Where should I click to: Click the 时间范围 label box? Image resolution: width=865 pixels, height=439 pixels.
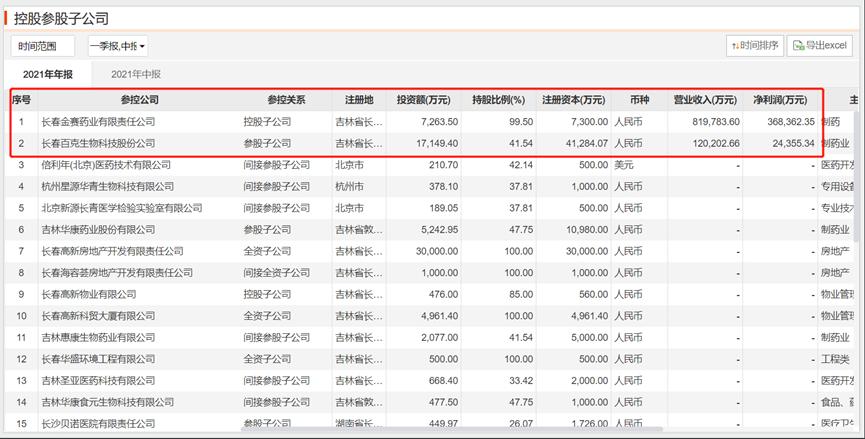click(42, 46)
